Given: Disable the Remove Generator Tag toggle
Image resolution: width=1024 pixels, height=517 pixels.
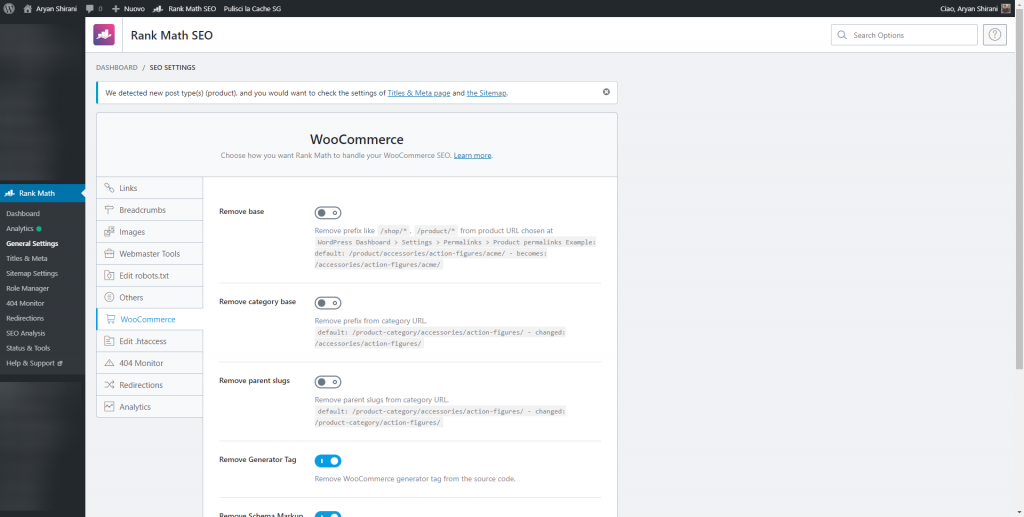Looking at the screenshot, I should tap(328, 461).
